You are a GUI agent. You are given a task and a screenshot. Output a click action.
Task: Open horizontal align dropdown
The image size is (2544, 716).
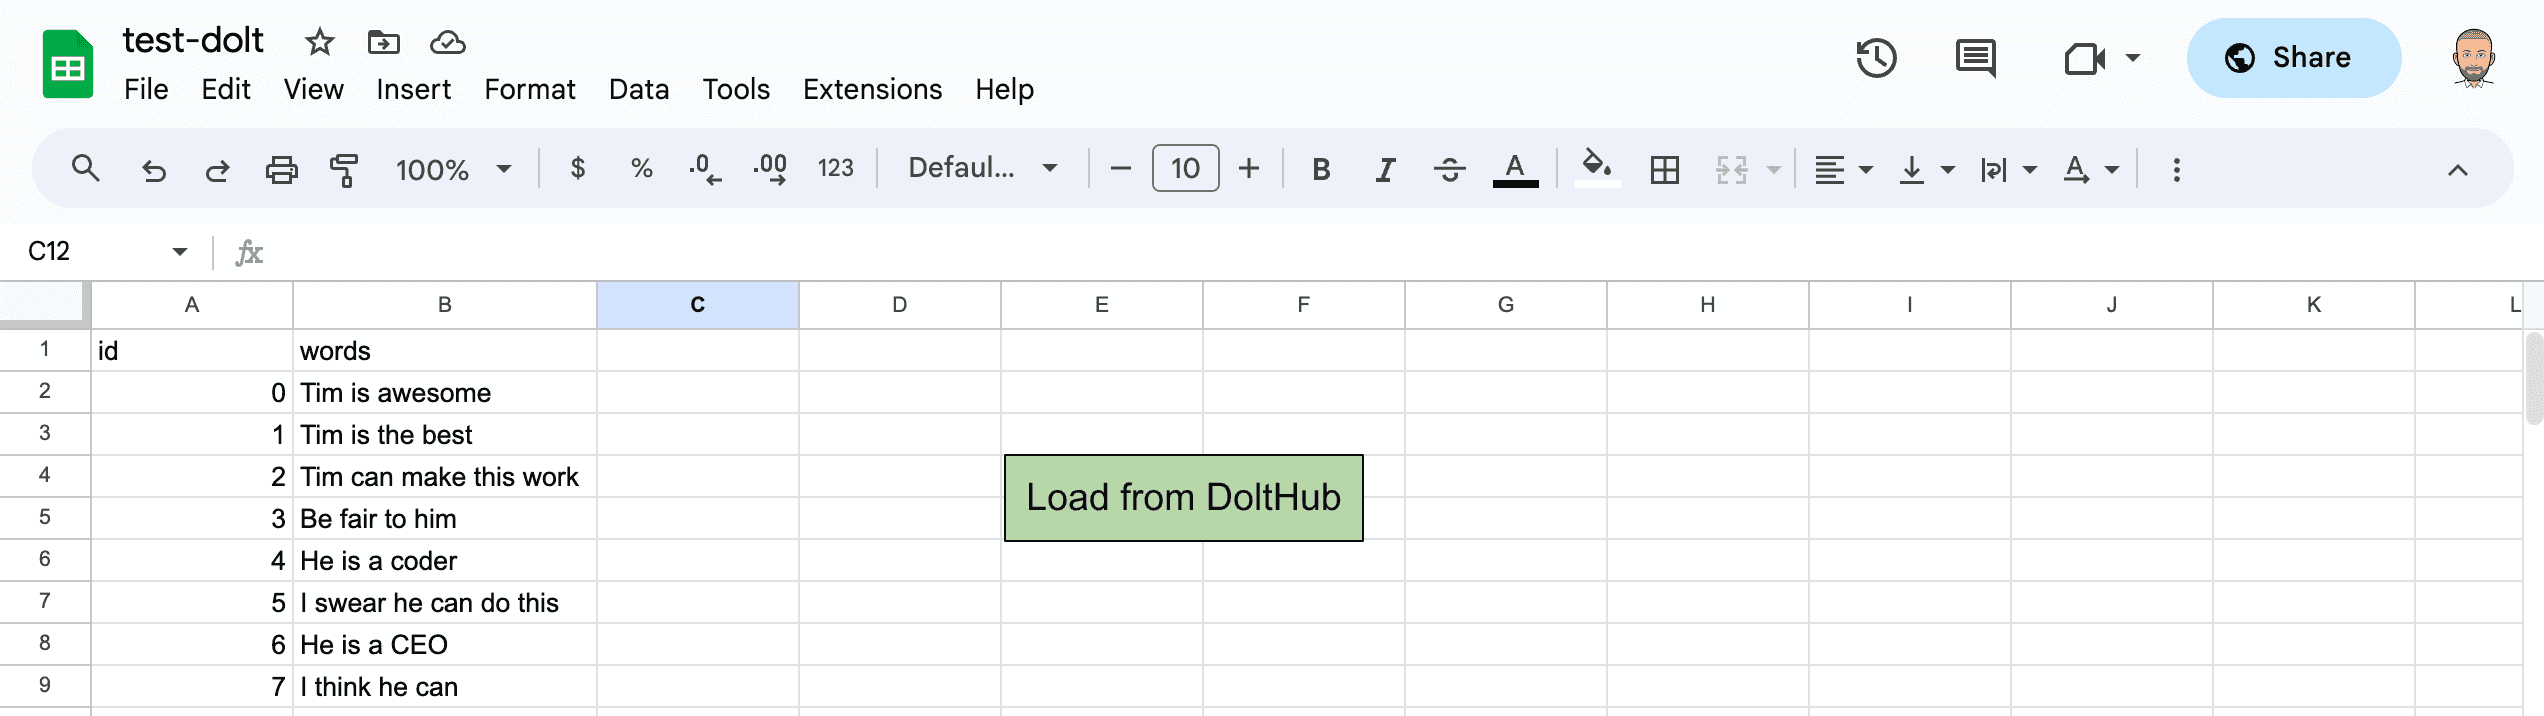(1843, 169)
